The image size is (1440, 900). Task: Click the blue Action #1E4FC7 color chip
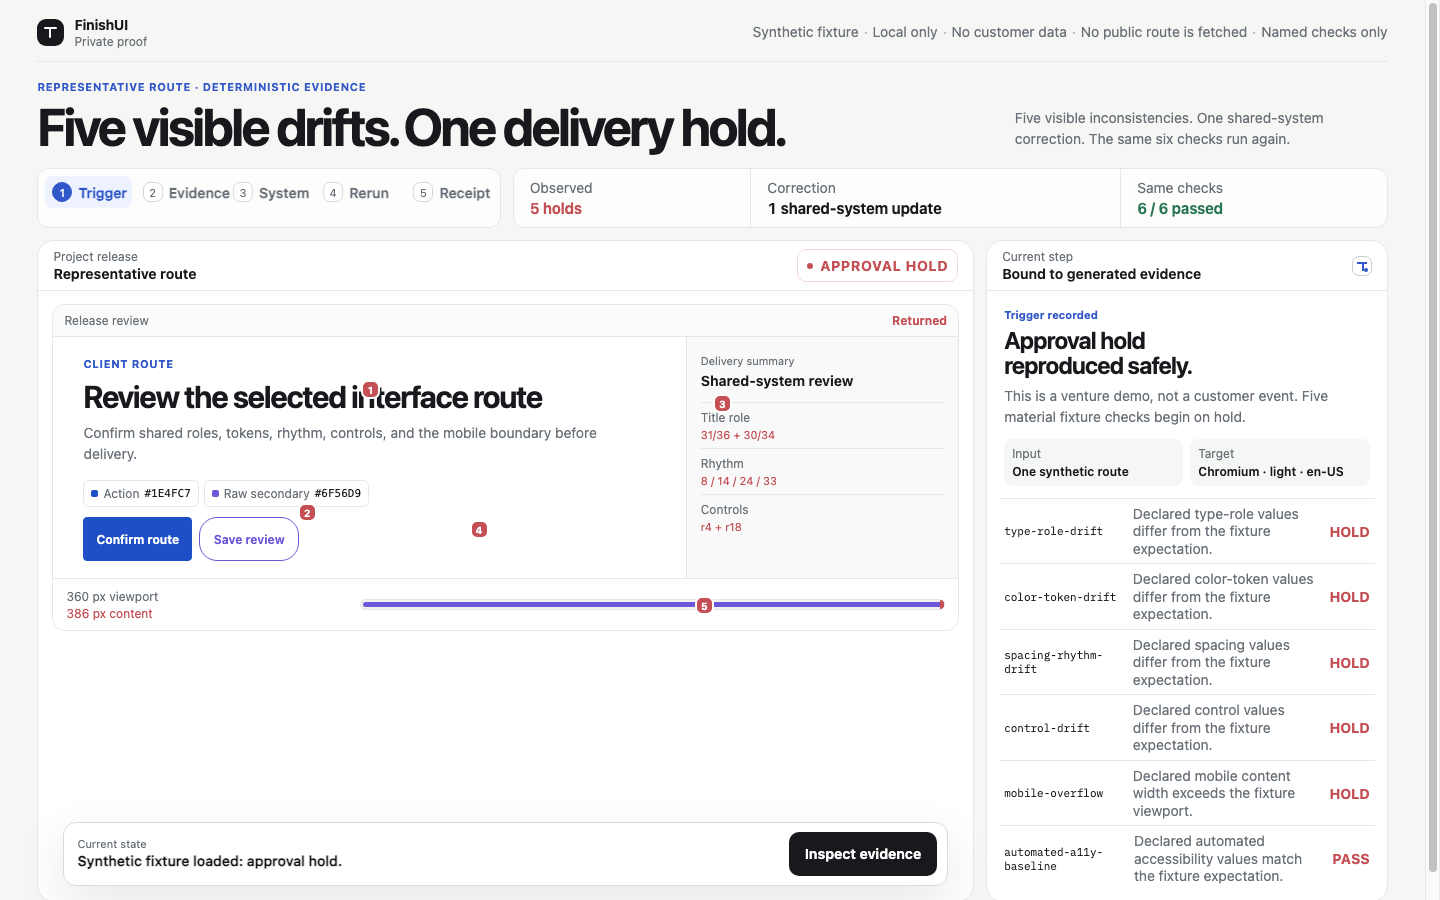point(141,493)
